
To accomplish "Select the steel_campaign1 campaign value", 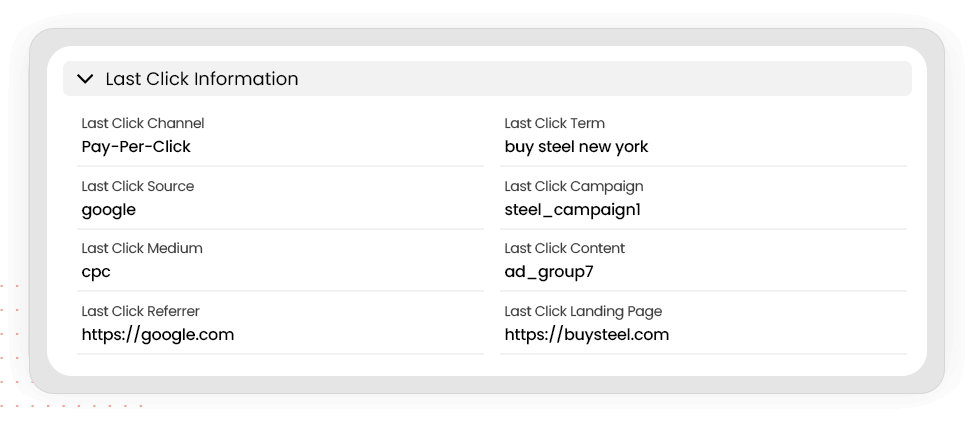I will [x=572, y=210].
